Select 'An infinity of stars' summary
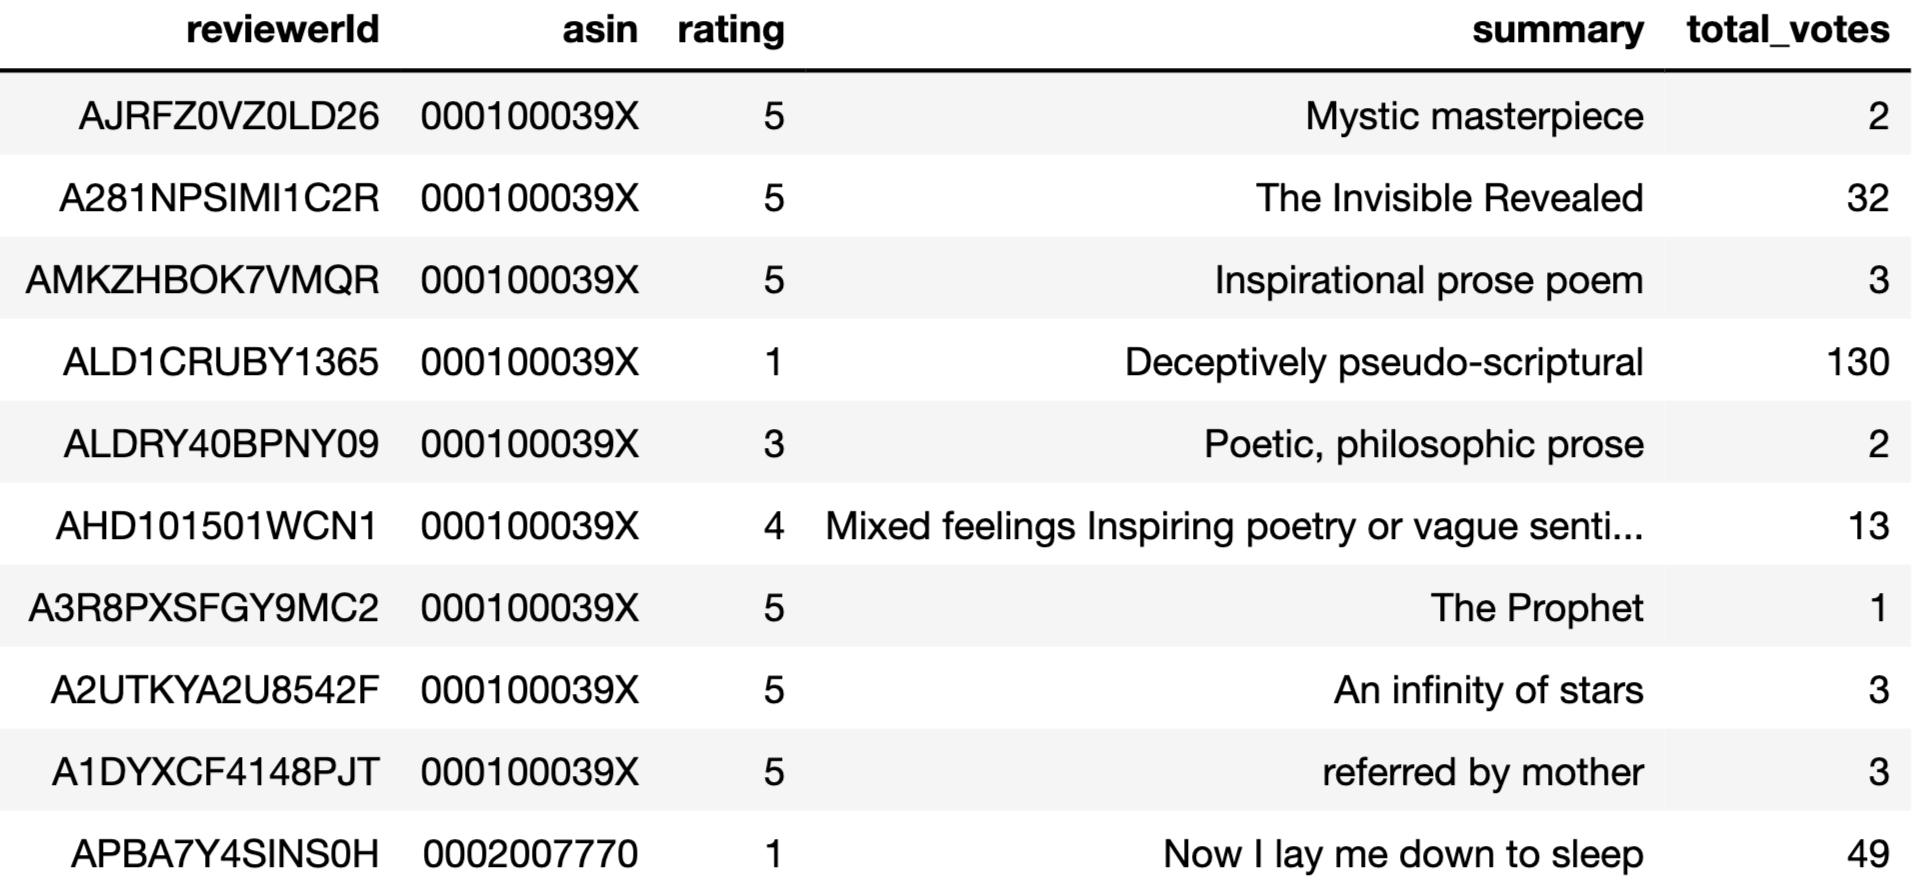 click(1488, 690)
